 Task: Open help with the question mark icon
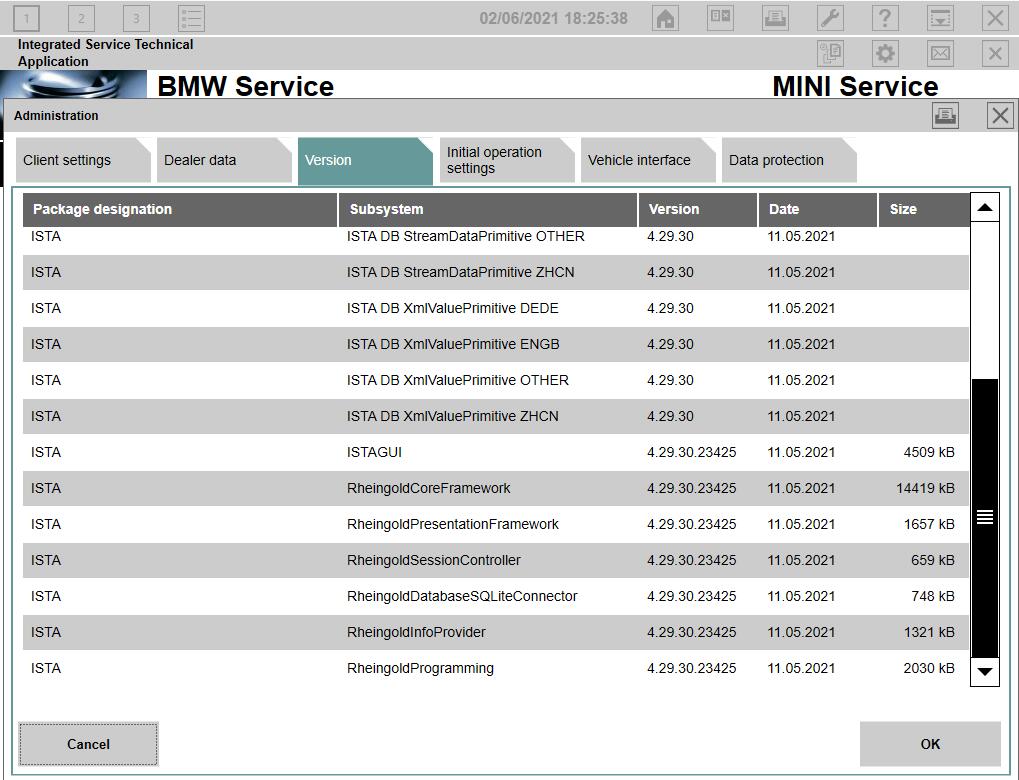(x=885, y=18)
